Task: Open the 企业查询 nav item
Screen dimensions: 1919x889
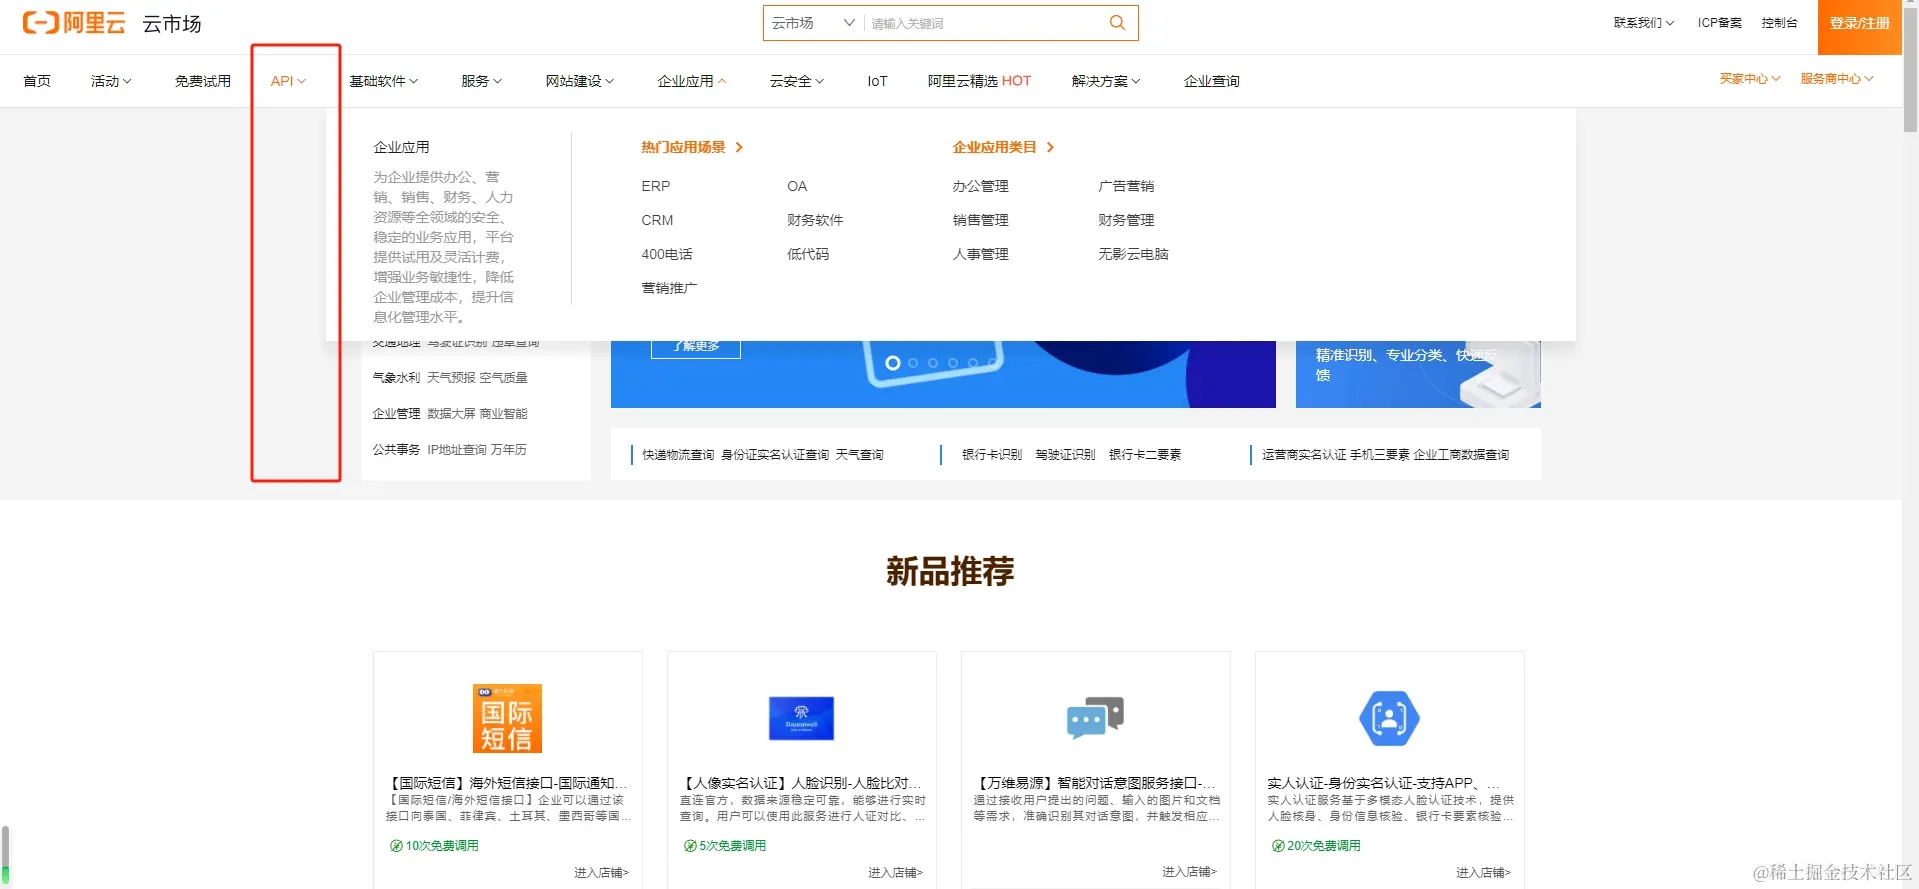Action: point(1211,81)
